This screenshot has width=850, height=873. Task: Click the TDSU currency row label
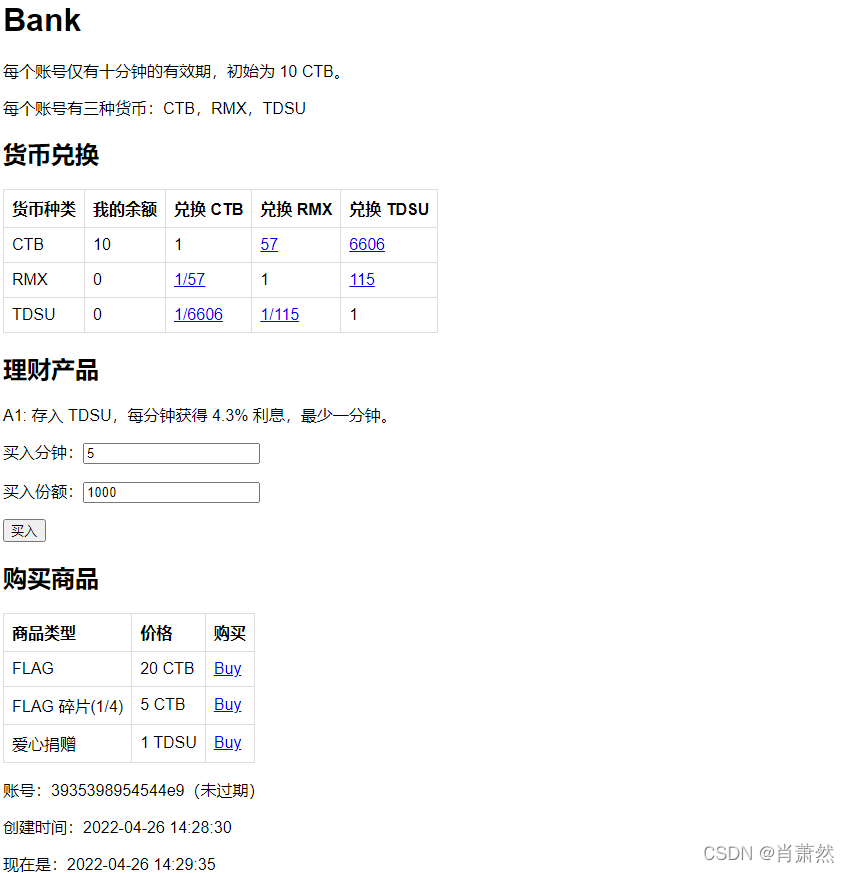click(x=34, y=315)
